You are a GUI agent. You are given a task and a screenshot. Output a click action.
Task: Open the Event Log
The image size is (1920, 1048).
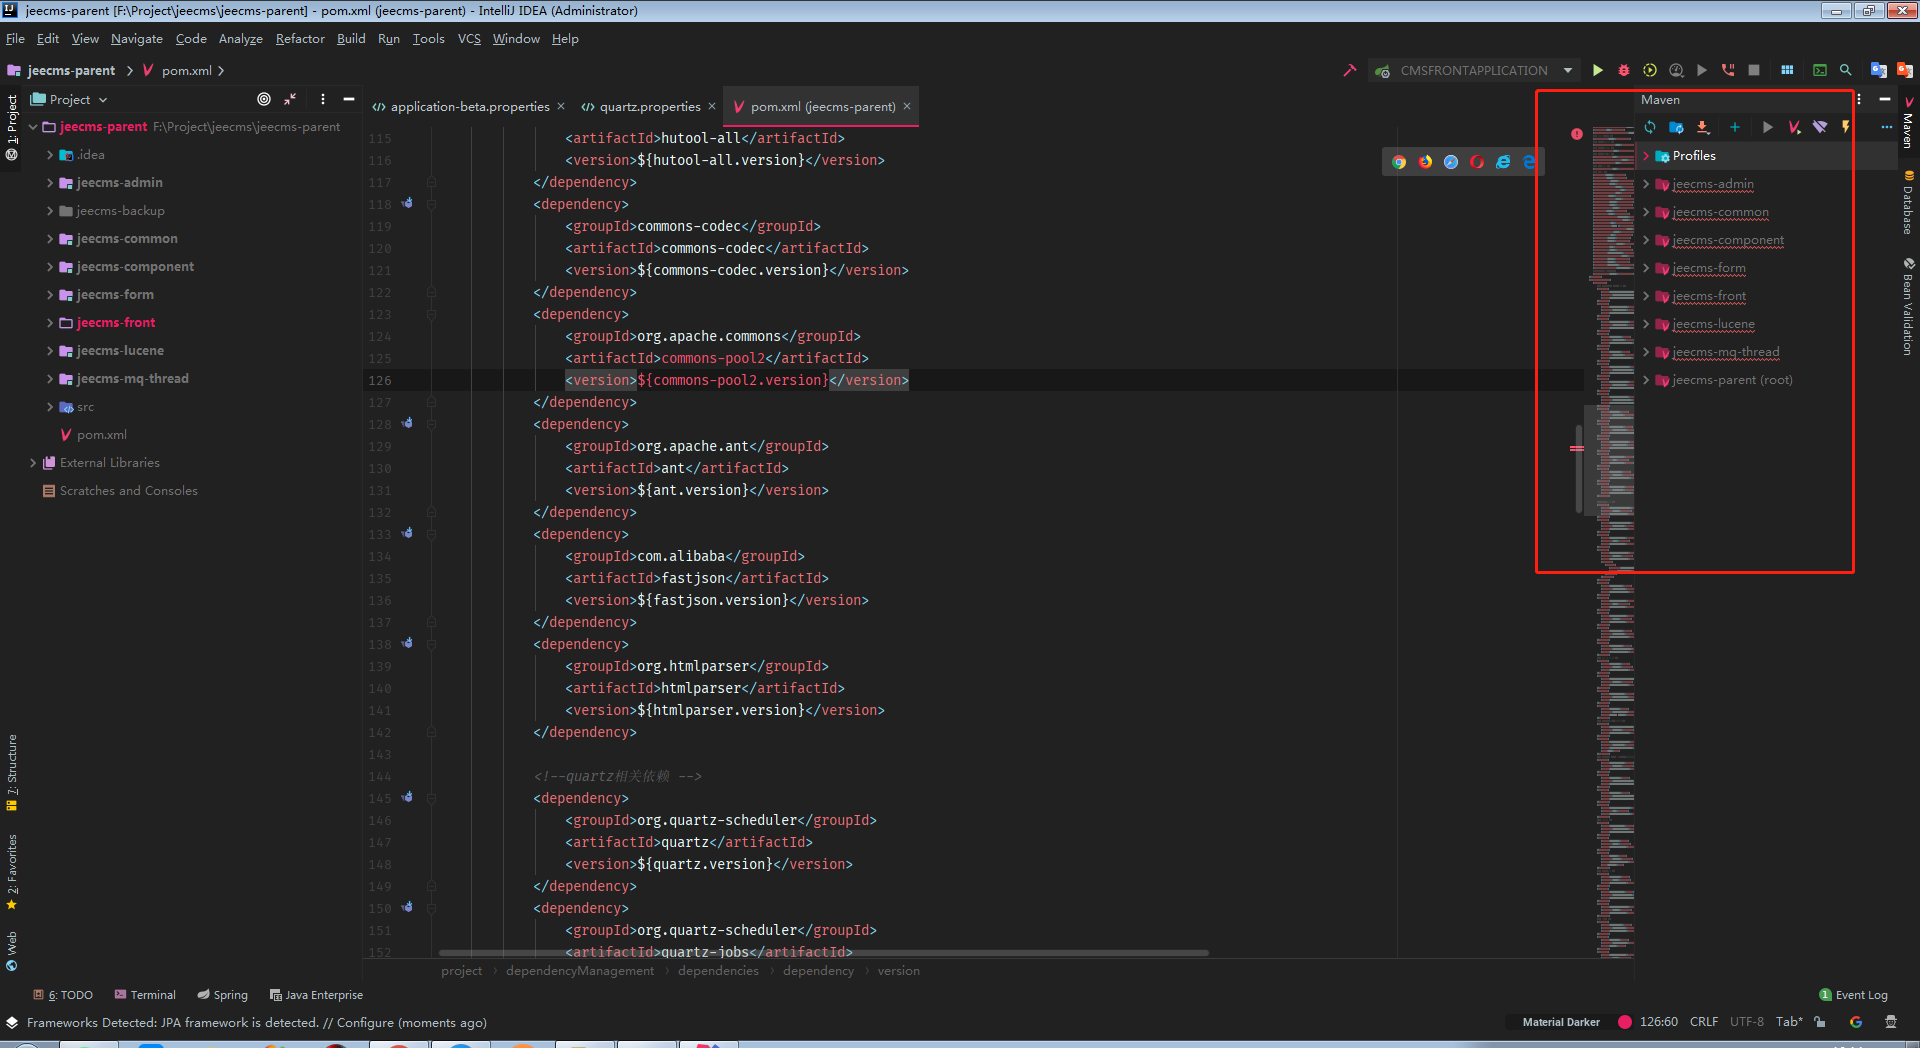1853,995
